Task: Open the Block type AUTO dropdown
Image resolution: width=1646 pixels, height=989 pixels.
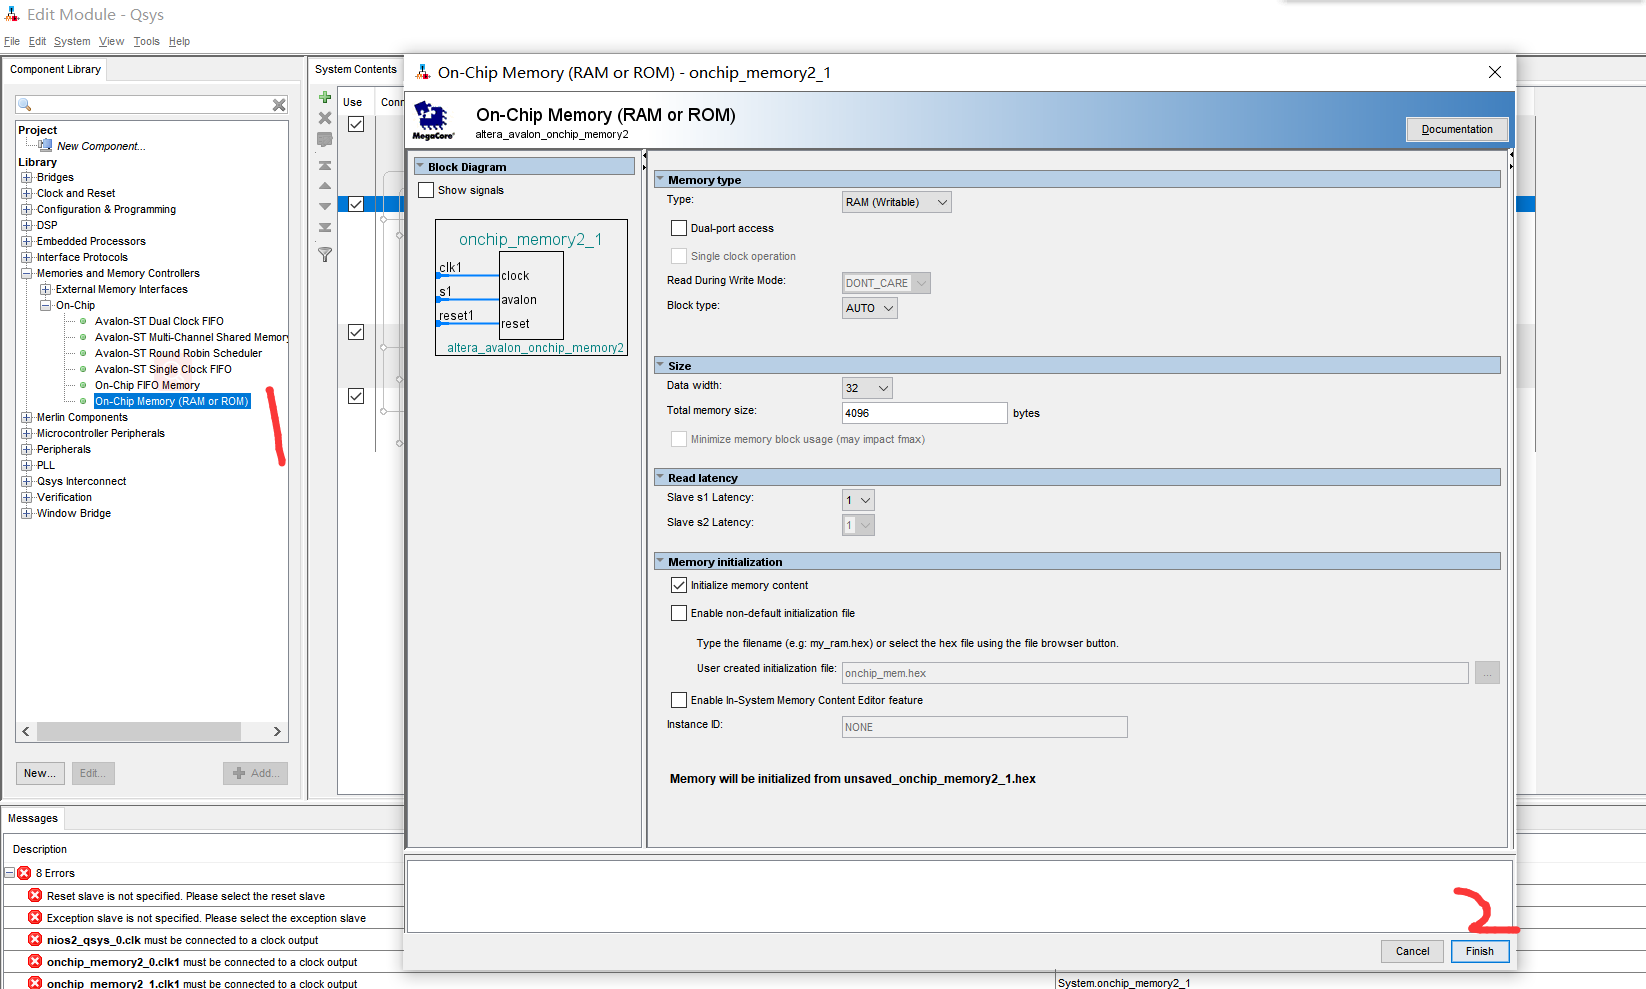Action: tap(870, 308)
